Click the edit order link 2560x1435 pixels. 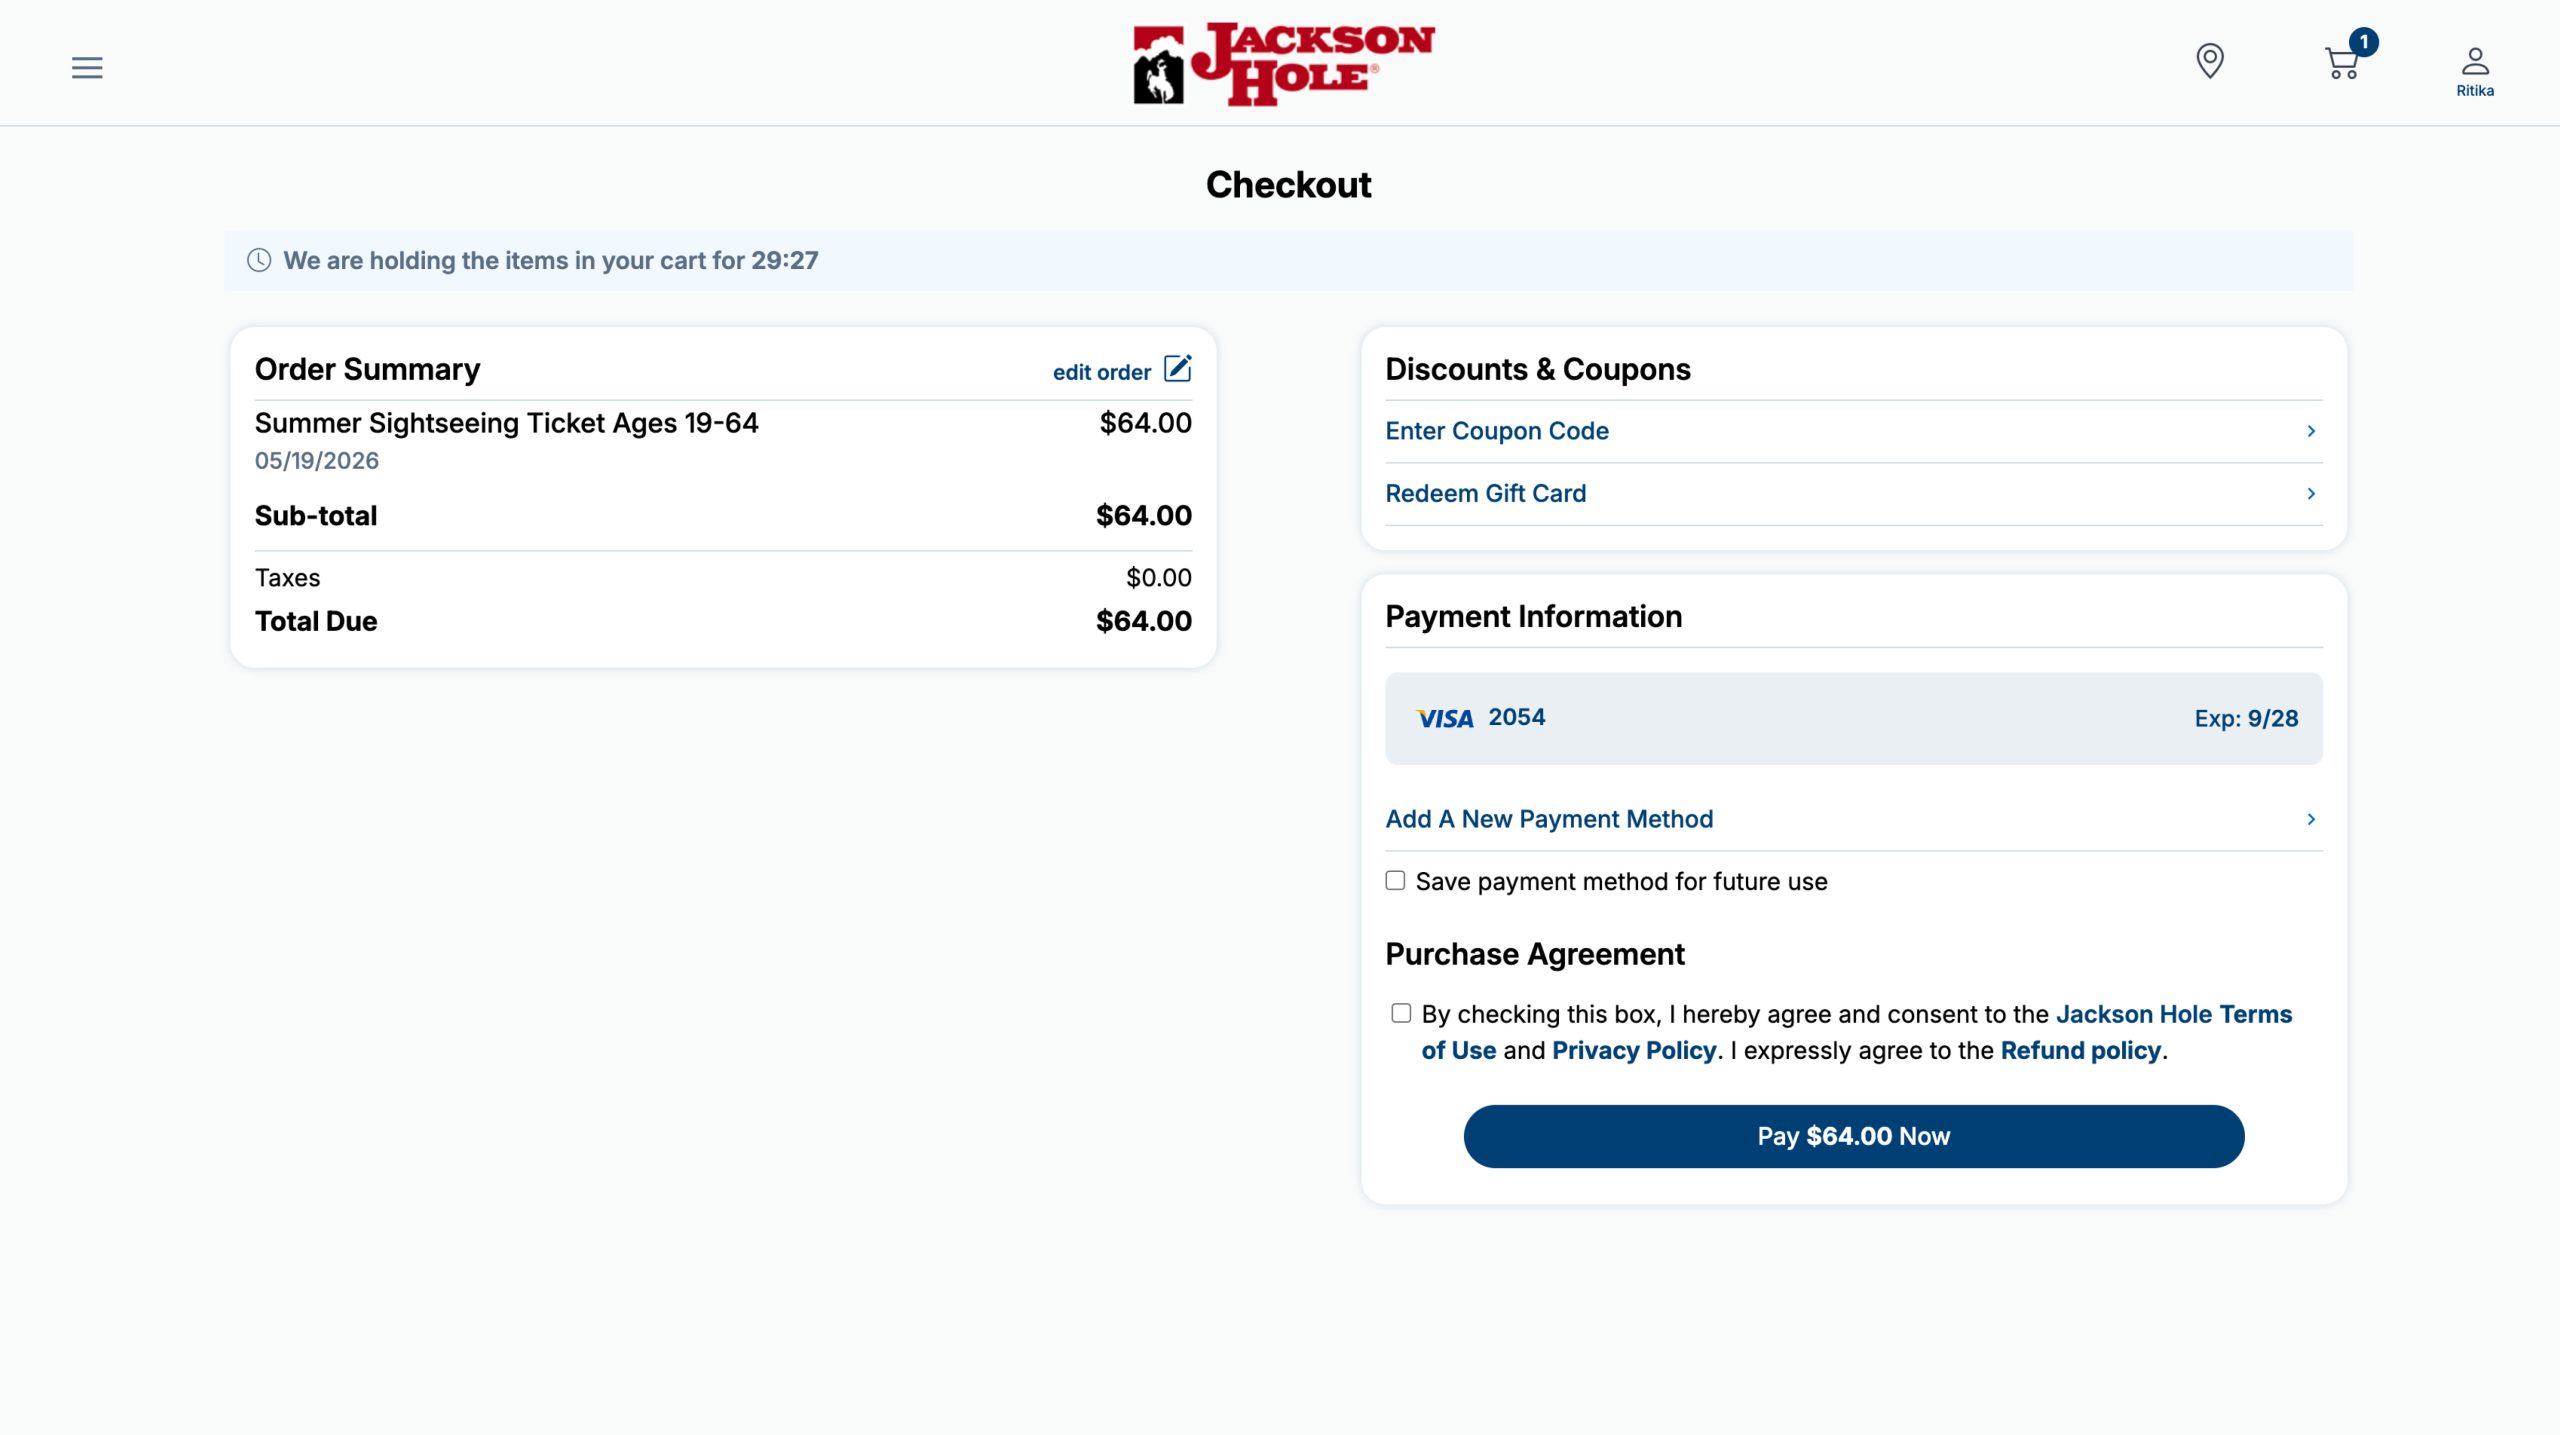[1101, 372]
